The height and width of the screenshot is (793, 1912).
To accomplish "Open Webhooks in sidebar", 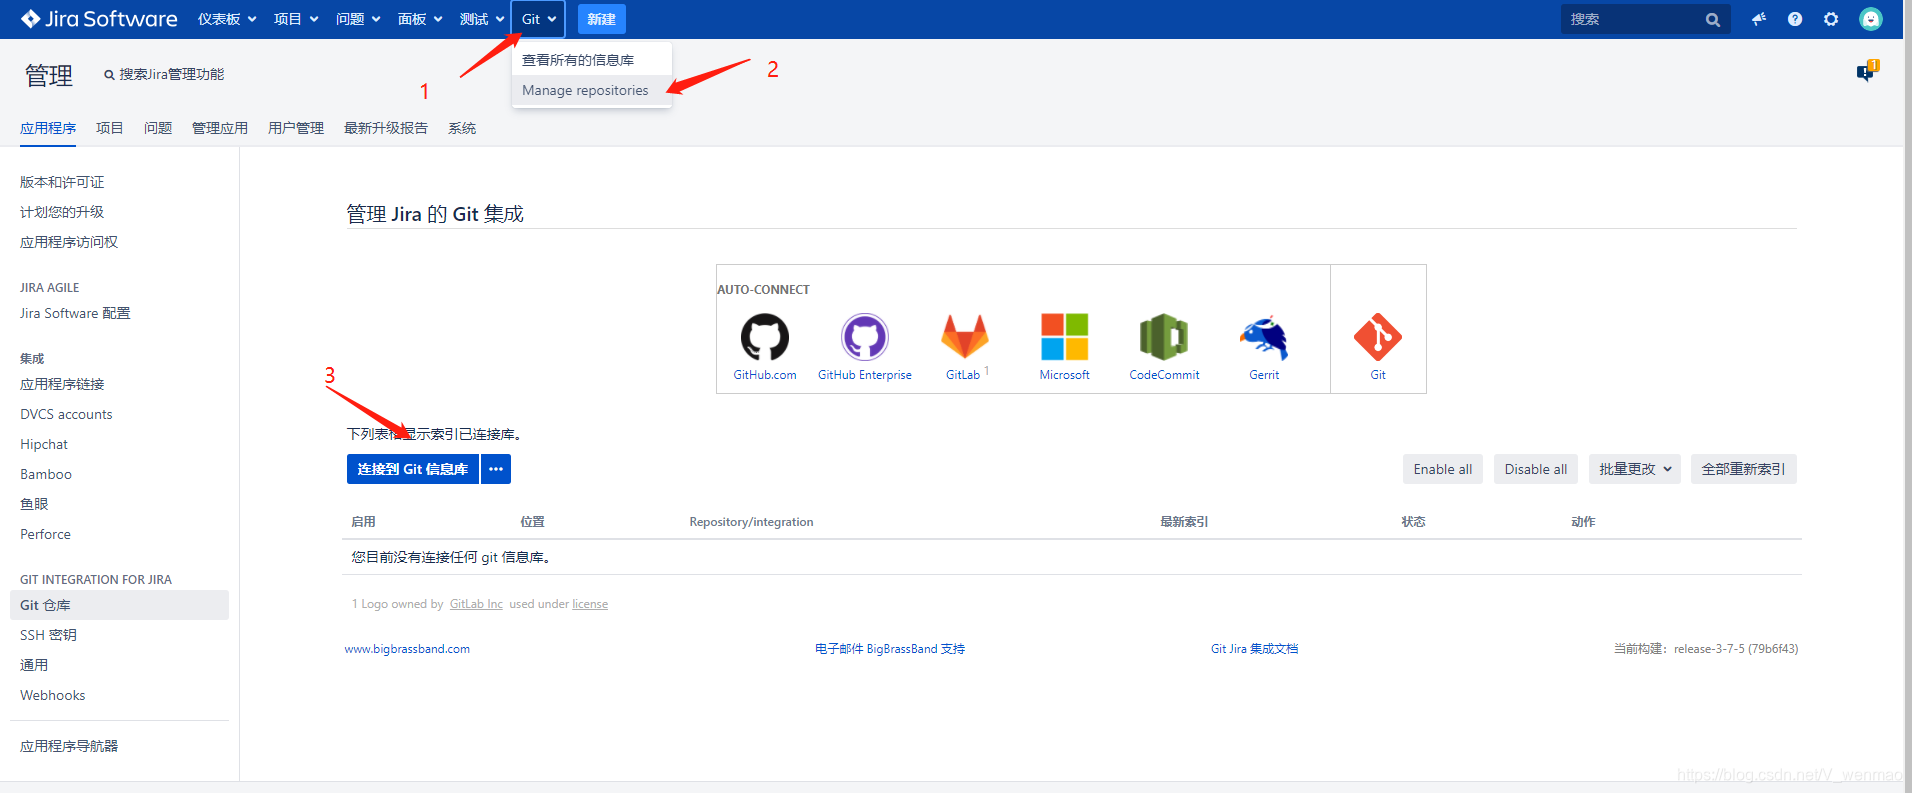I will click(52, 695).
